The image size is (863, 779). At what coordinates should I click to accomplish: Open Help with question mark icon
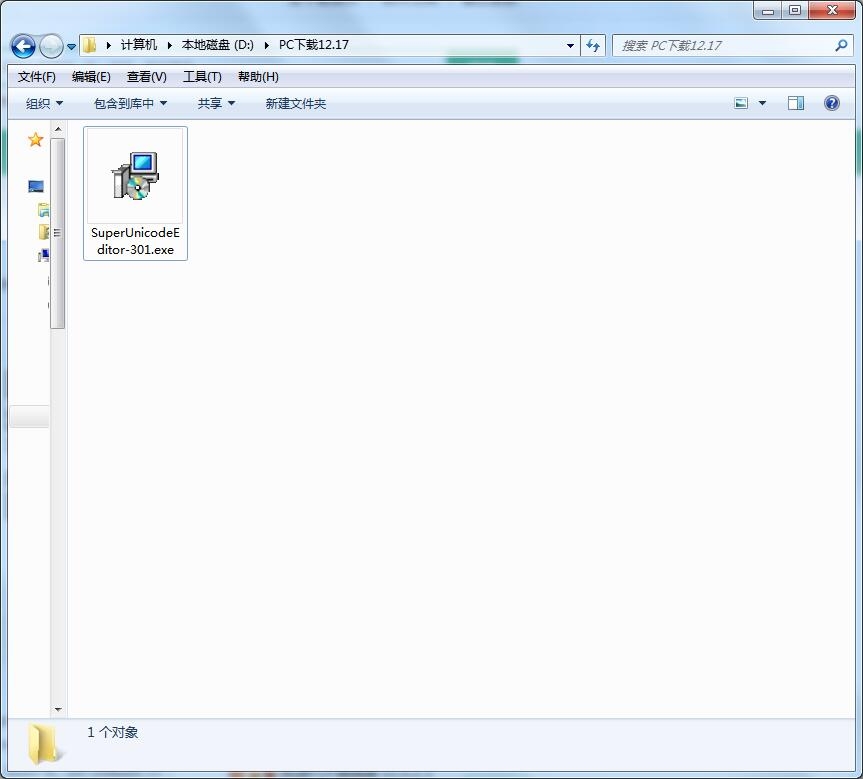(x=832, y=103)
